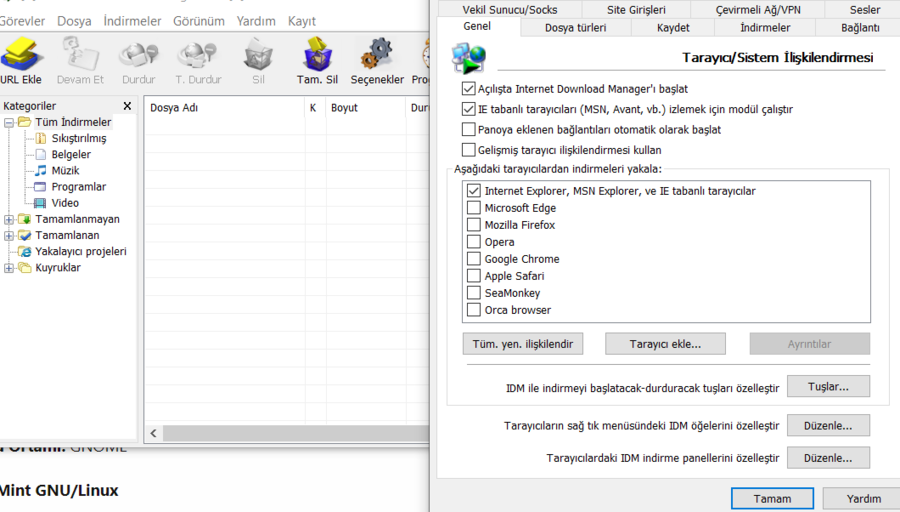Viewport: 900px width, 512px height.
Task: Click the Tam. Sil toolbar icon
Action: click(x=317, y=54)
